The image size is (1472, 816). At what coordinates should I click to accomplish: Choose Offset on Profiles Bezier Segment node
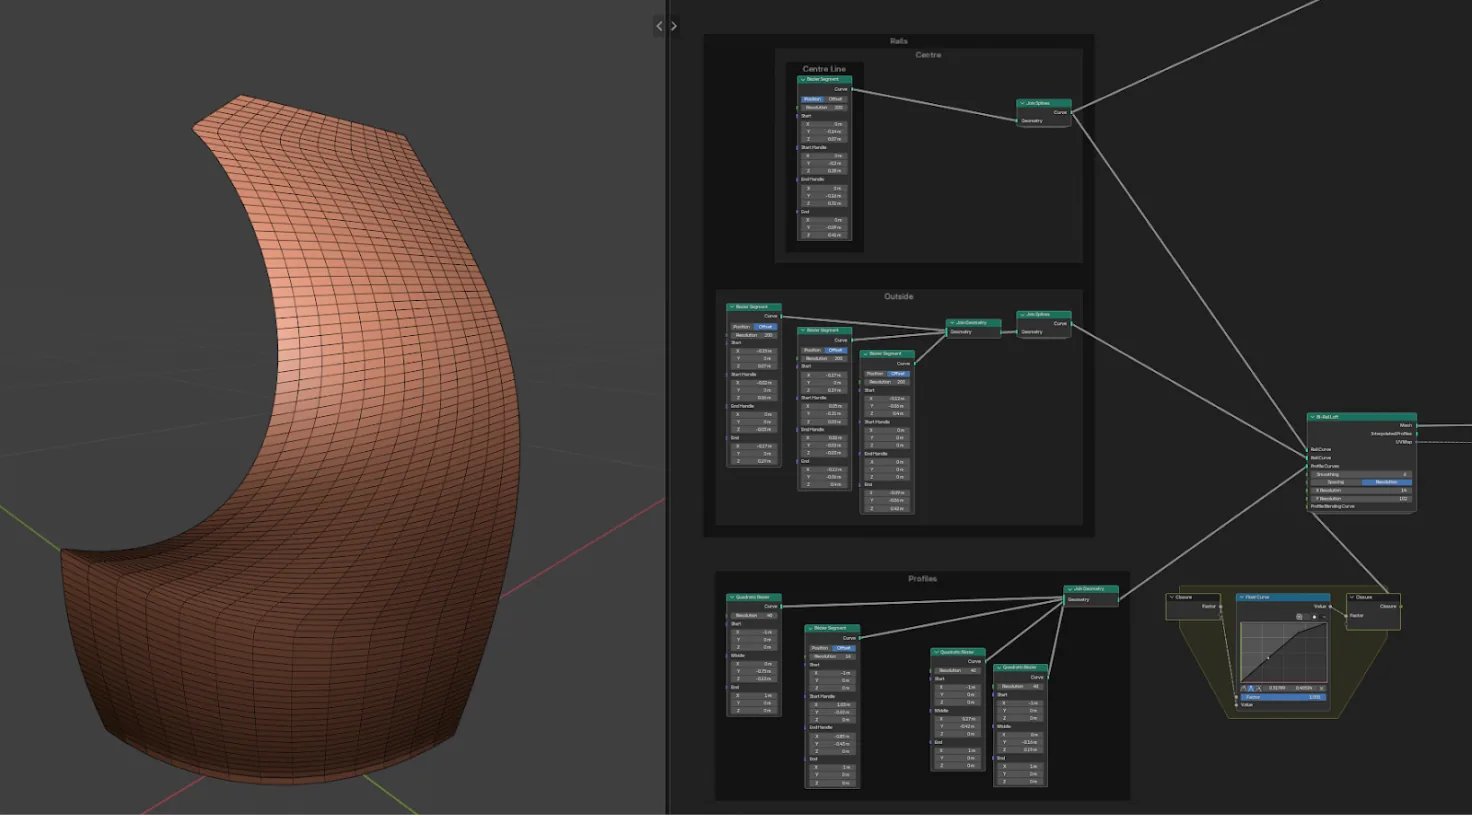844,648
